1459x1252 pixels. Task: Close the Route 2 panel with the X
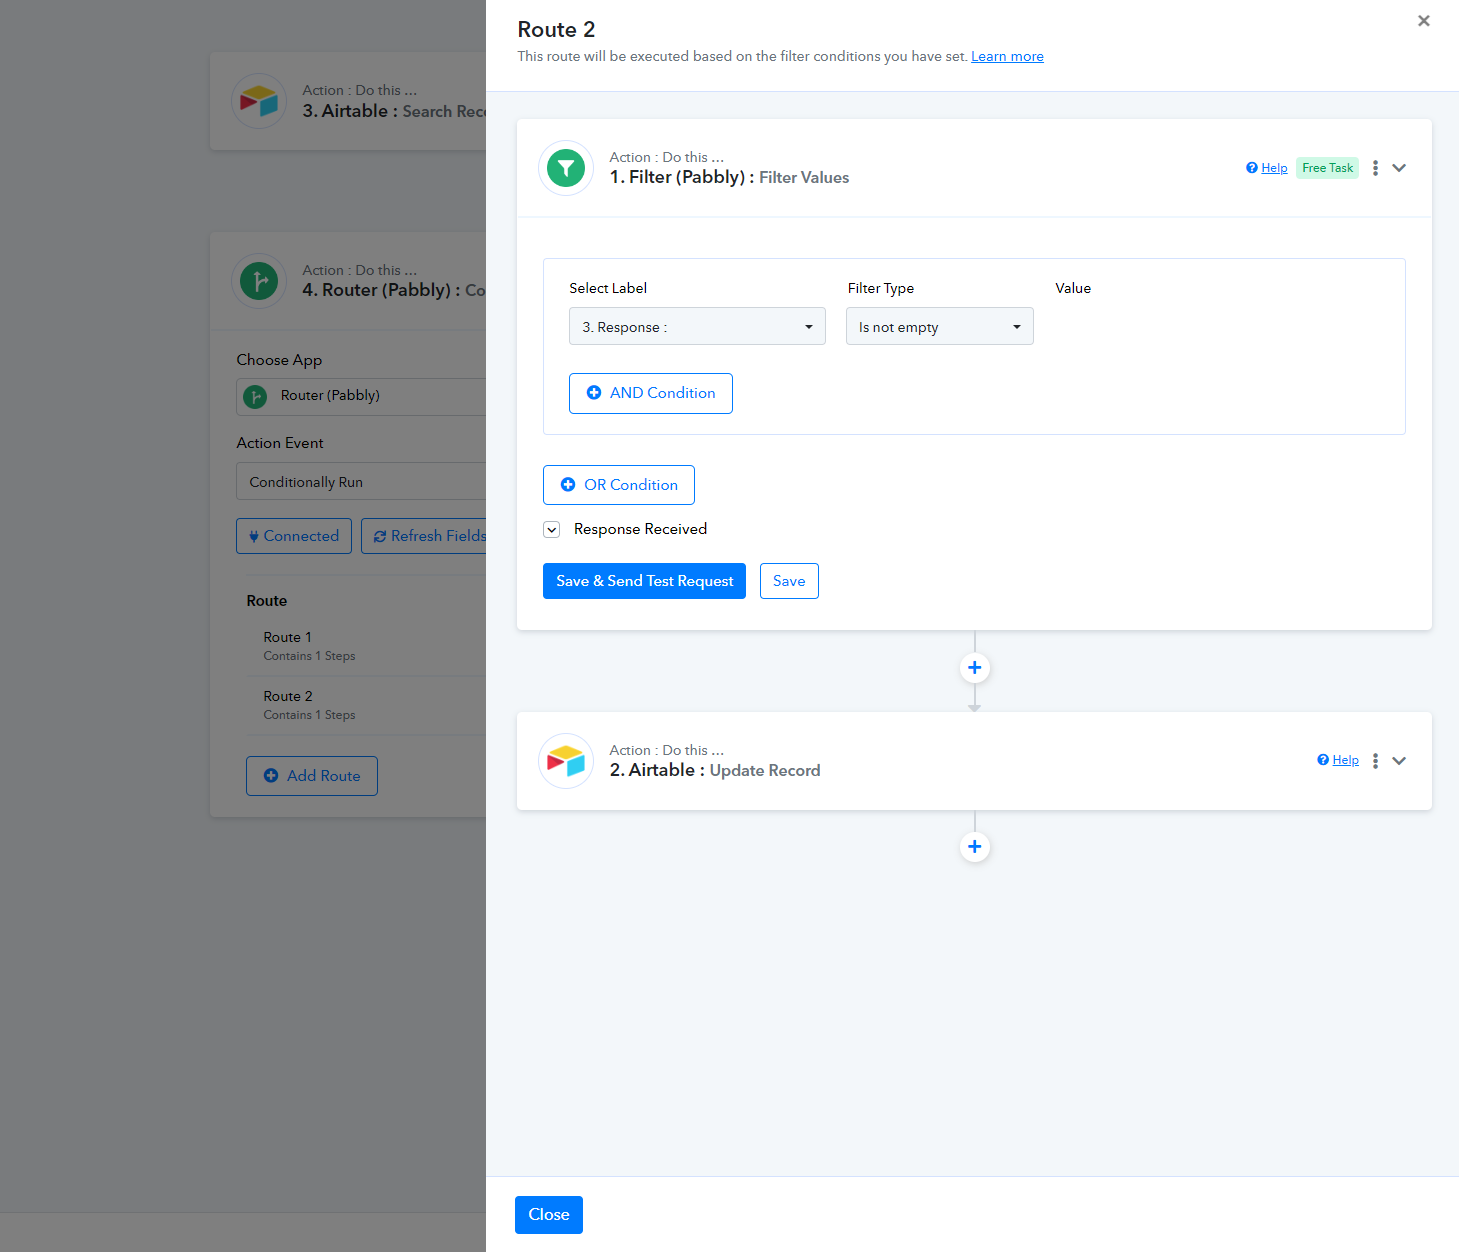click(1424, 21)
